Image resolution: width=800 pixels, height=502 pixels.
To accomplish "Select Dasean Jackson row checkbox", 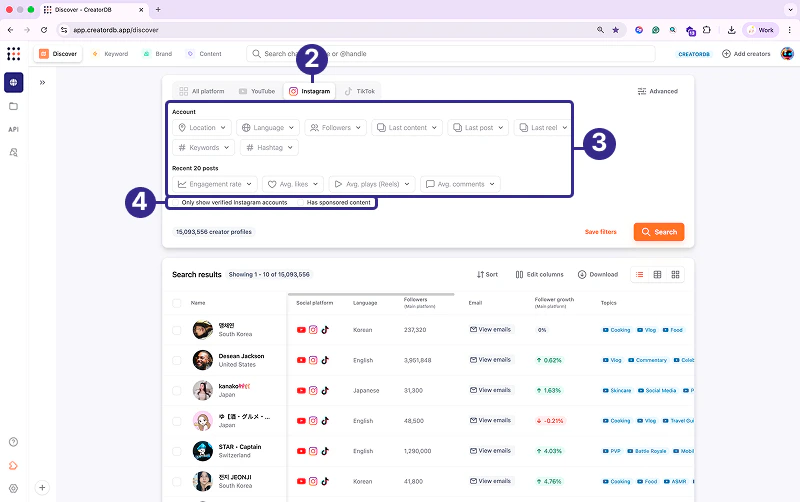I will (177, 360).
